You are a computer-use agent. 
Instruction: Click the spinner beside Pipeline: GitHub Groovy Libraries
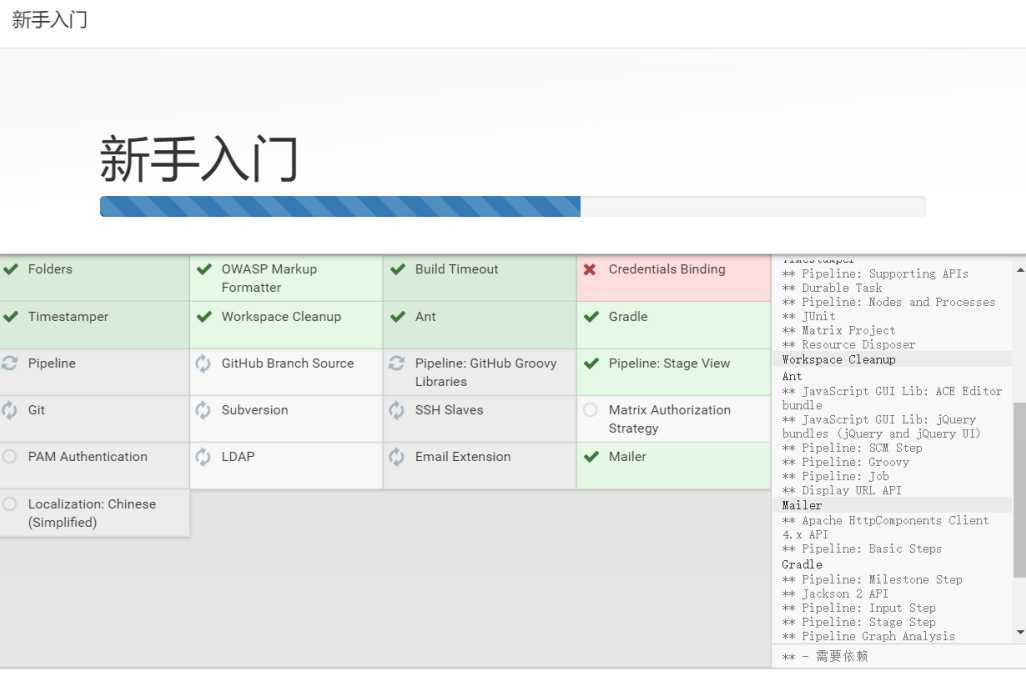397,363
